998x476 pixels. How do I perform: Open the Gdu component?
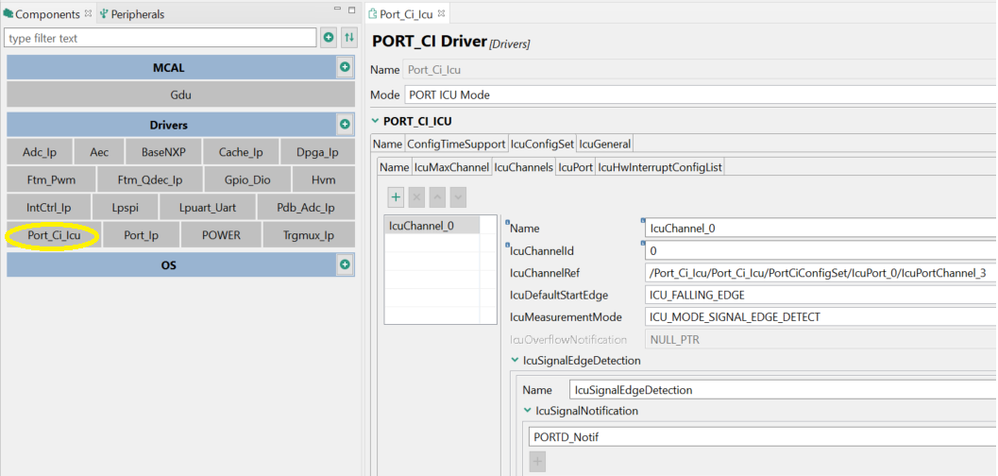181,95
